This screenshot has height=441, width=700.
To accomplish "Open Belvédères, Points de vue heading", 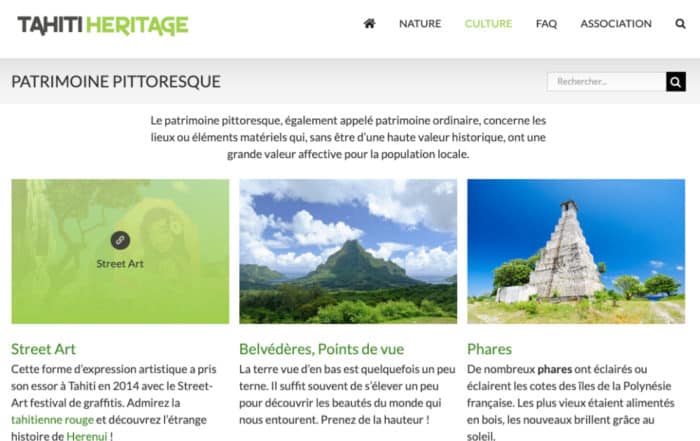I will [x=321, y=349].
